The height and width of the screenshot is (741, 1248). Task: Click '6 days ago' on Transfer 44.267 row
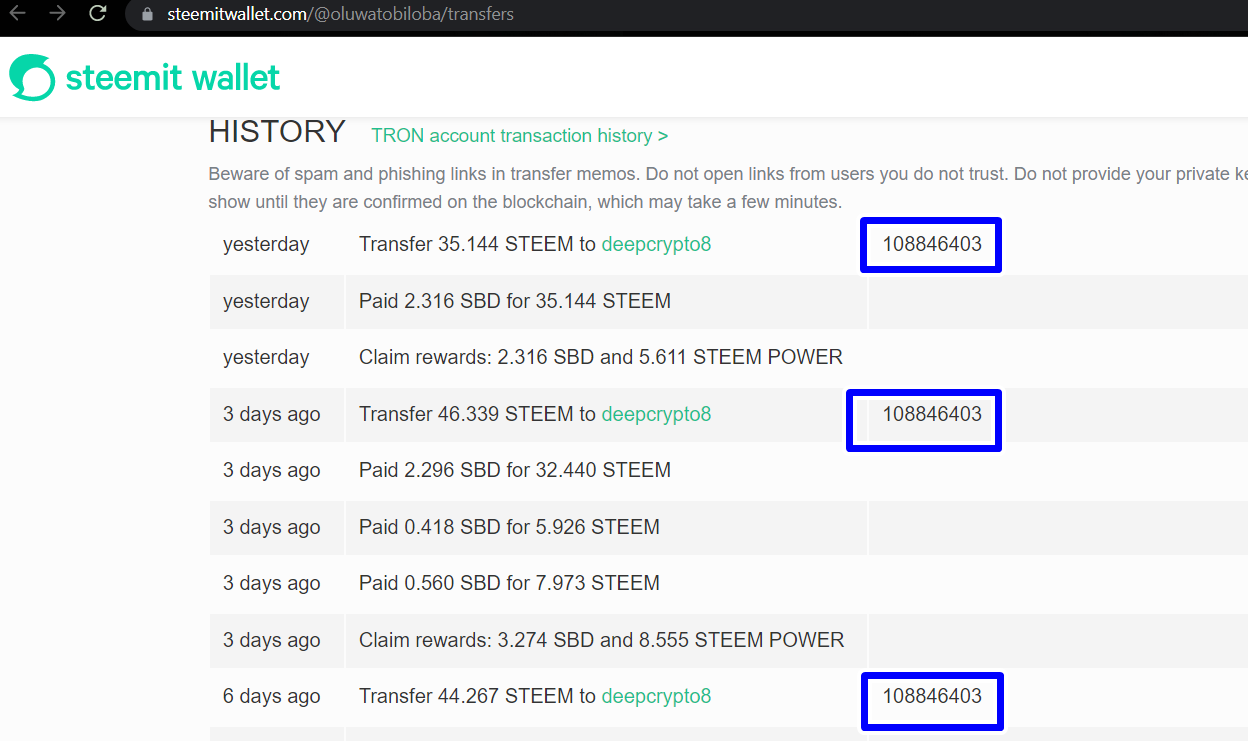(272, 696)
